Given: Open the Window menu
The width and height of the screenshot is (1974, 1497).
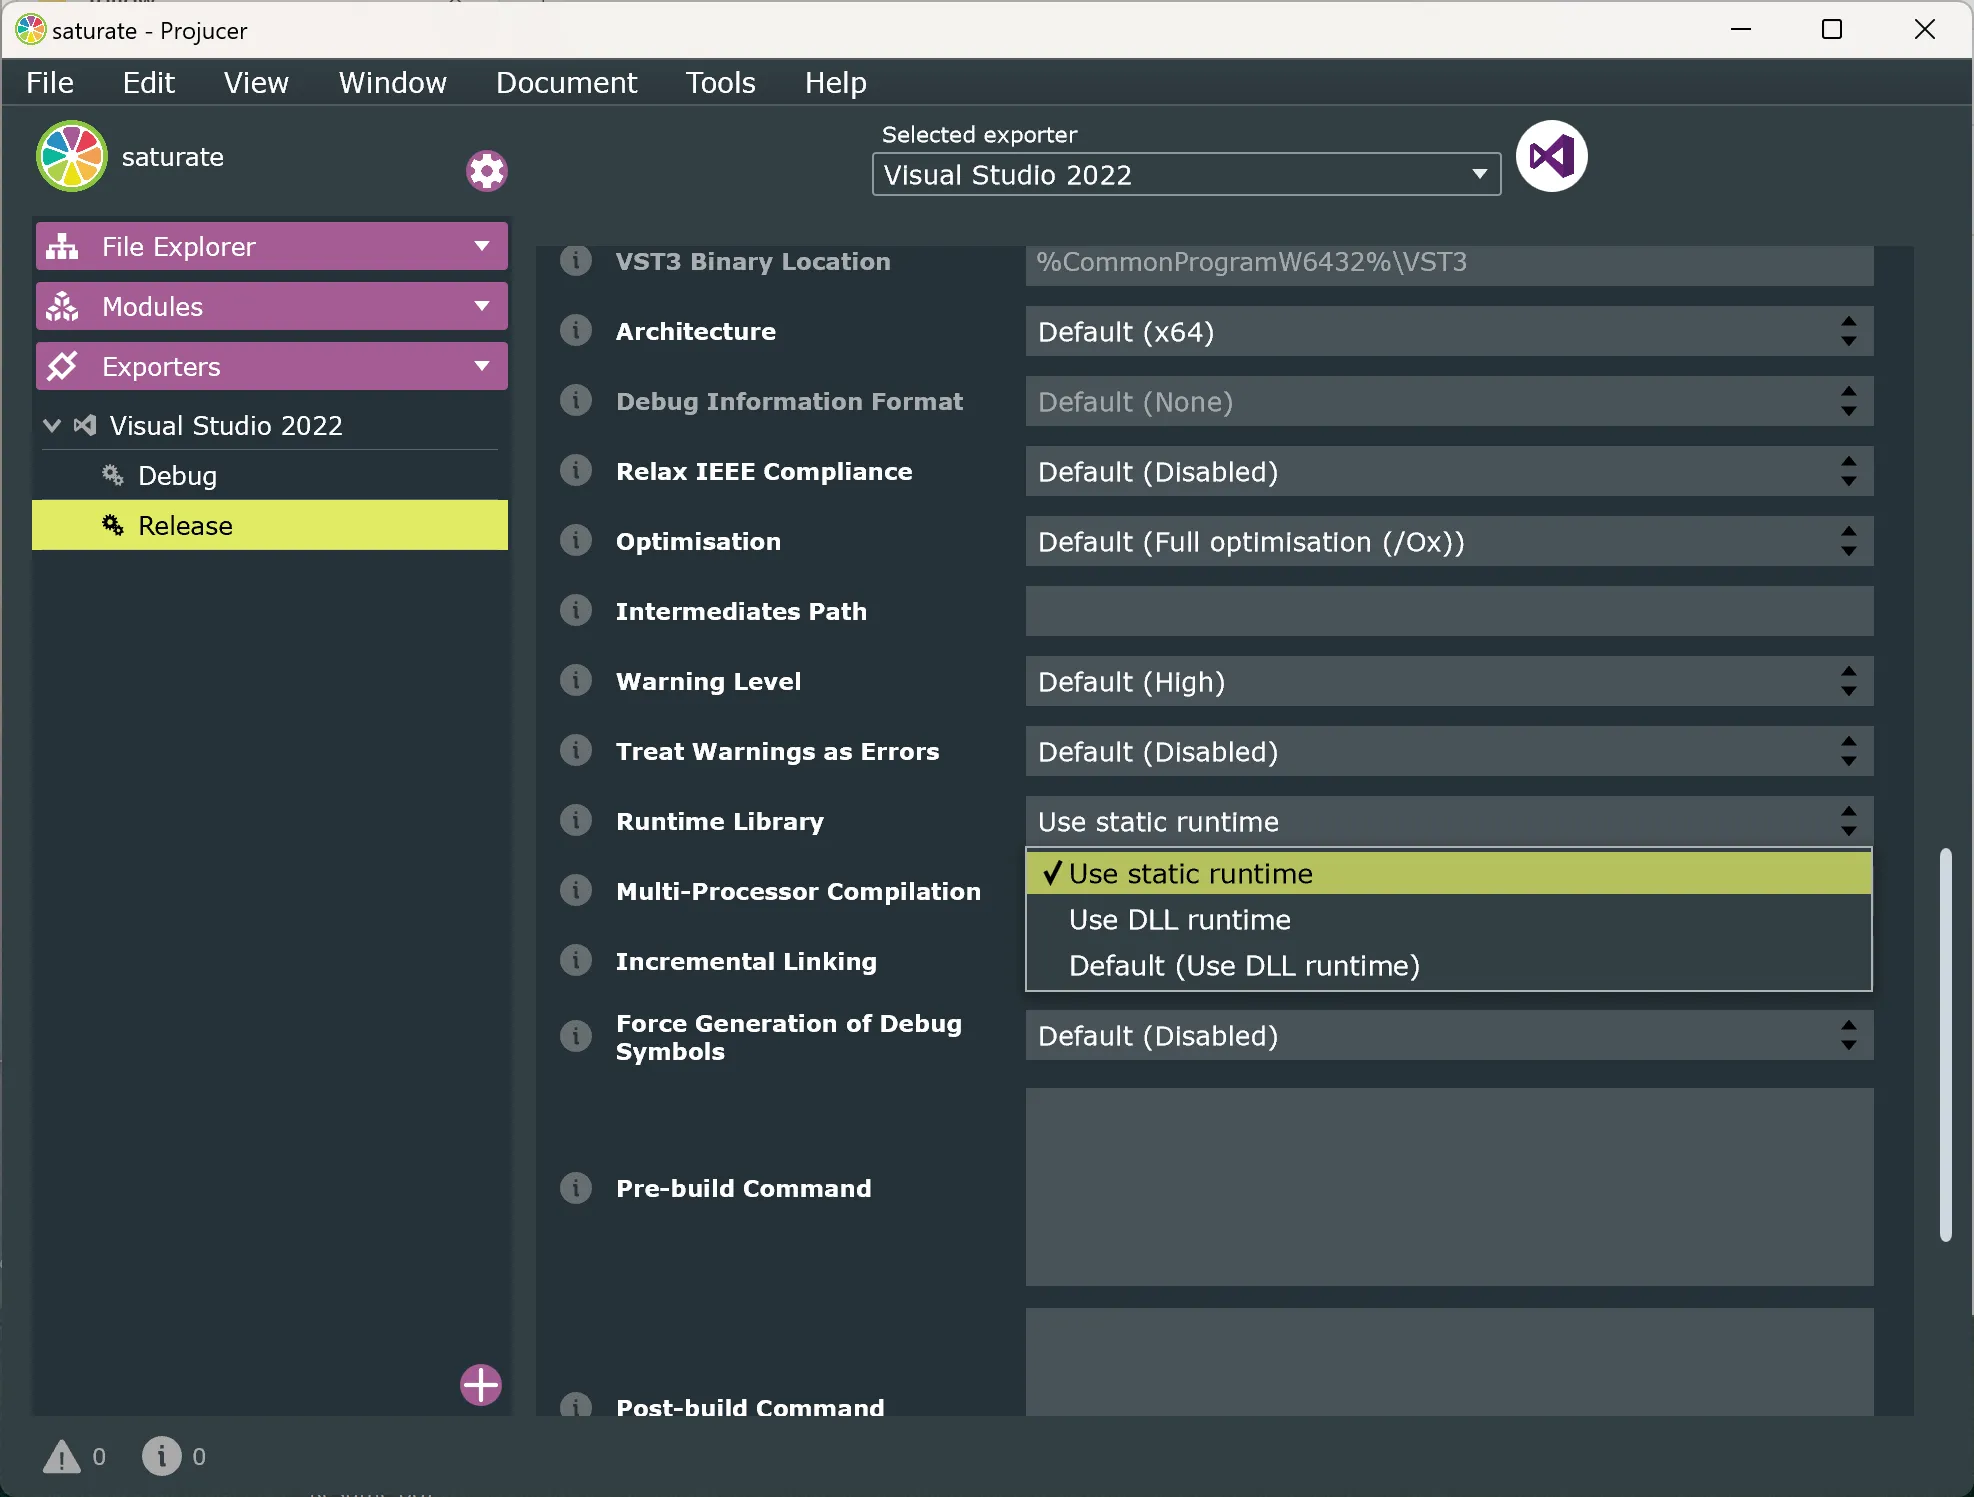Looking at the screenshot, I should point(392,82).
